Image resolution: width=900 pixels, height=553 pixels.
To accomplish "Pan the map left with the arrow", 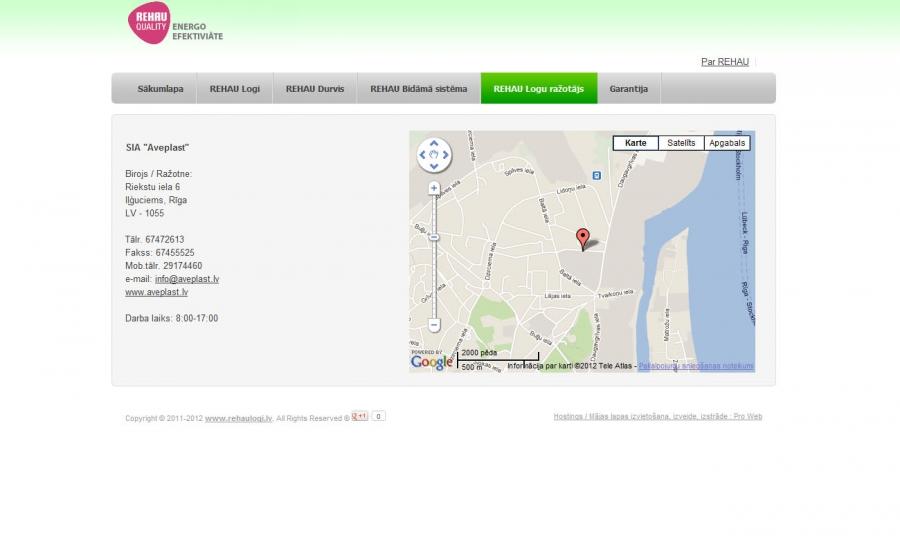I will click(x=423, y=154).
